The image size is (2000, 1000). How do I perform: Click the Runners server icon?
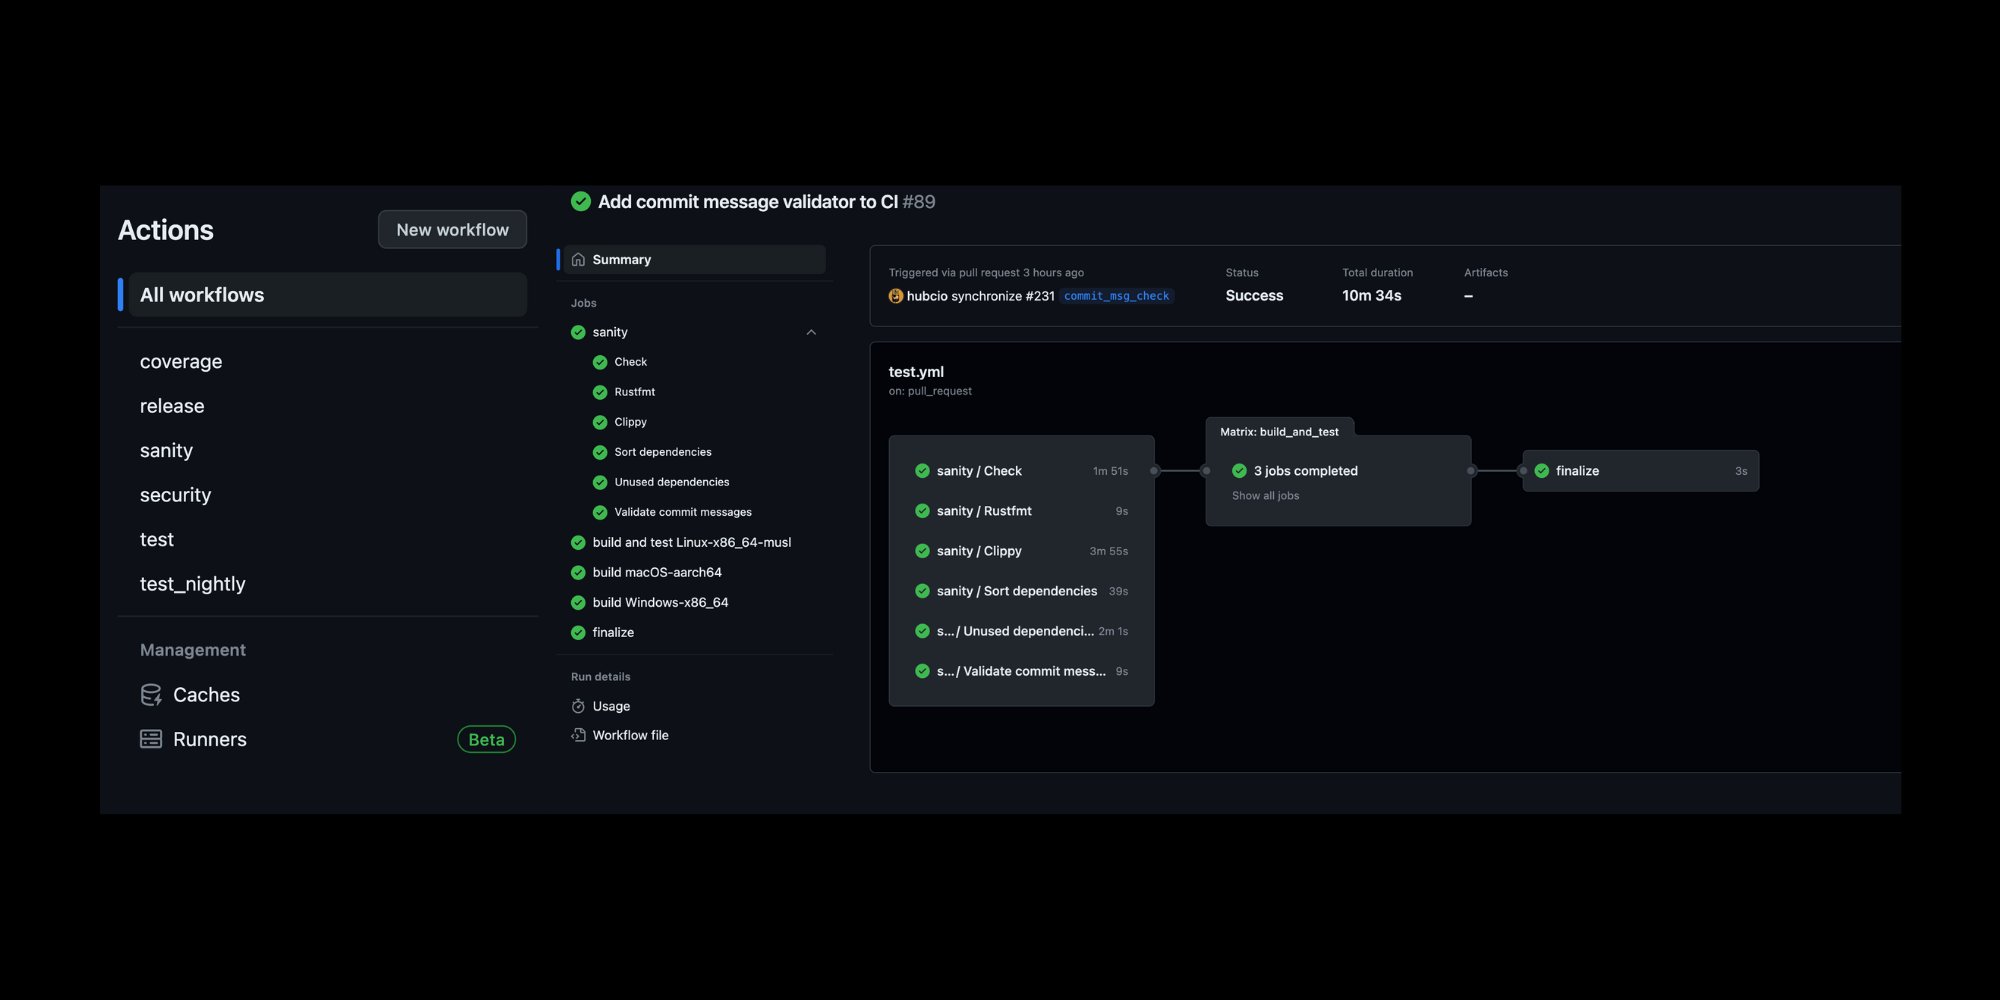151,739
